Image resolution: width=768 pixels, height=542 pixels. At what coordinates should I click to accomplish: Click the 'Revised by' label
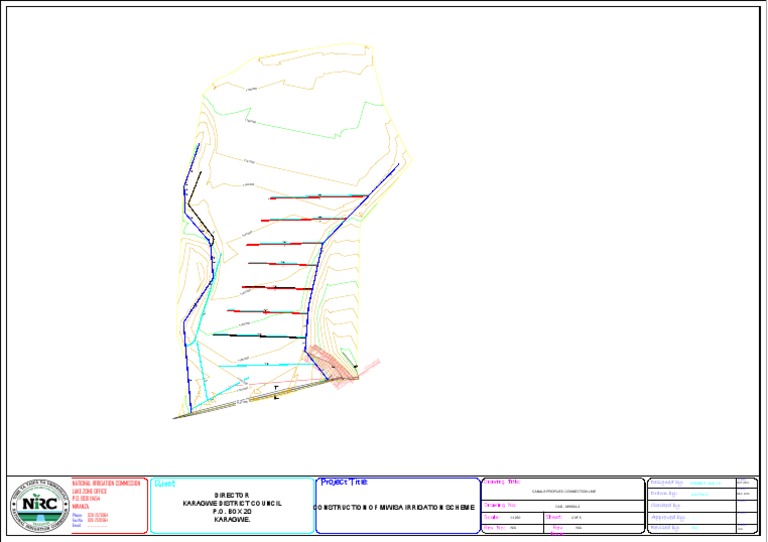(665, 528)
